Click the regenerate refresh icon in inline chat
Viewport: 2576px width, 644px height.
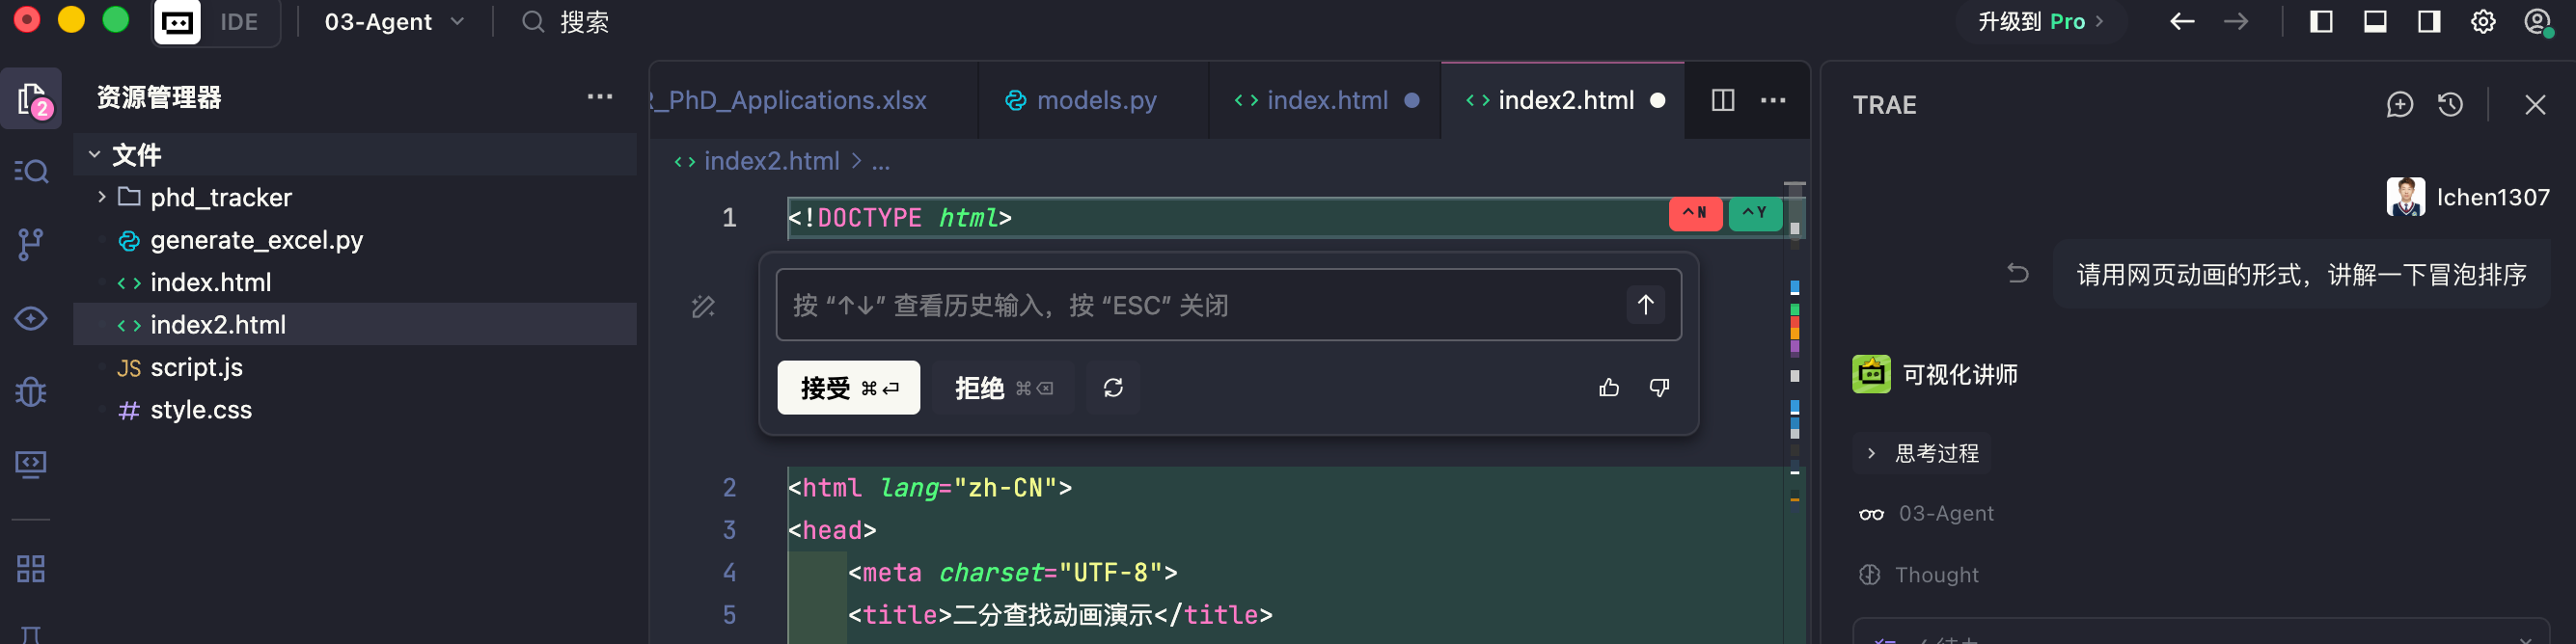(1113, 388)
